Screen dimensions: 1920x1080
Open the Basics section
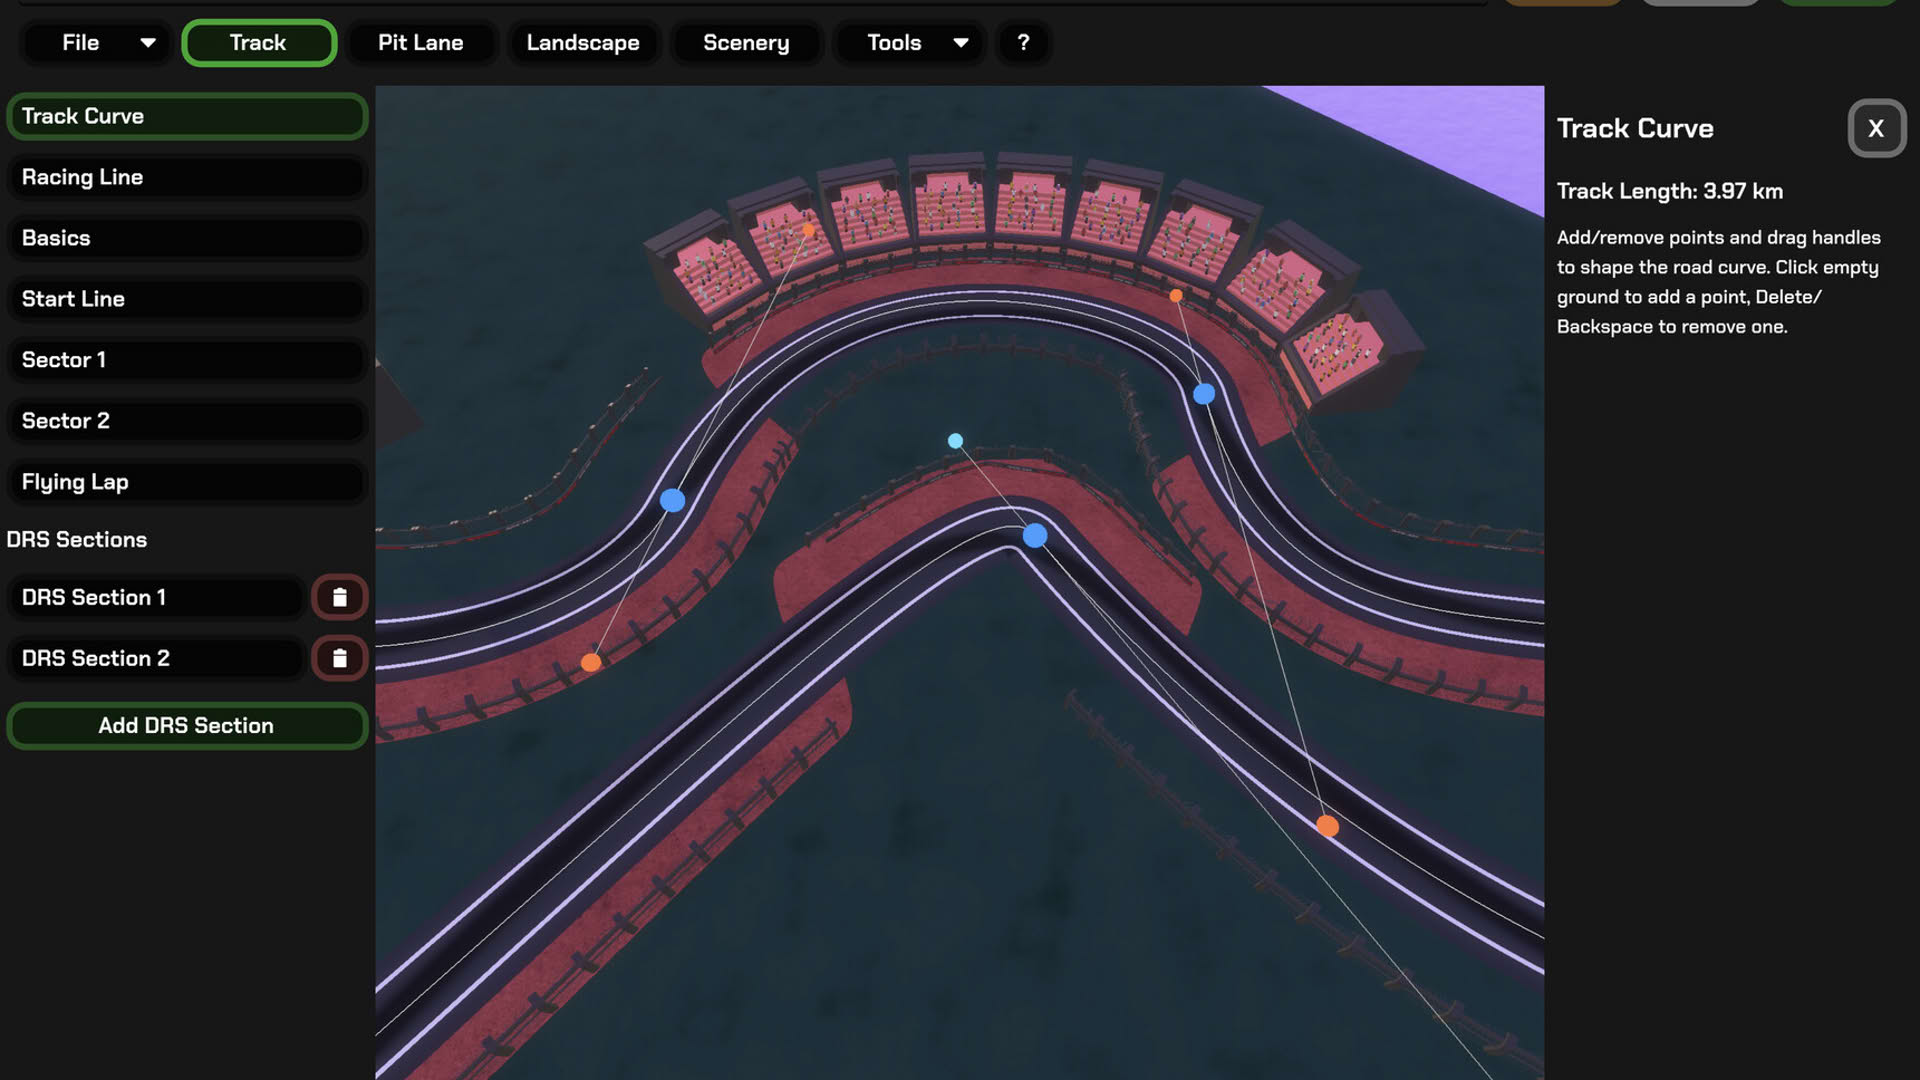[x=187, y=238]
